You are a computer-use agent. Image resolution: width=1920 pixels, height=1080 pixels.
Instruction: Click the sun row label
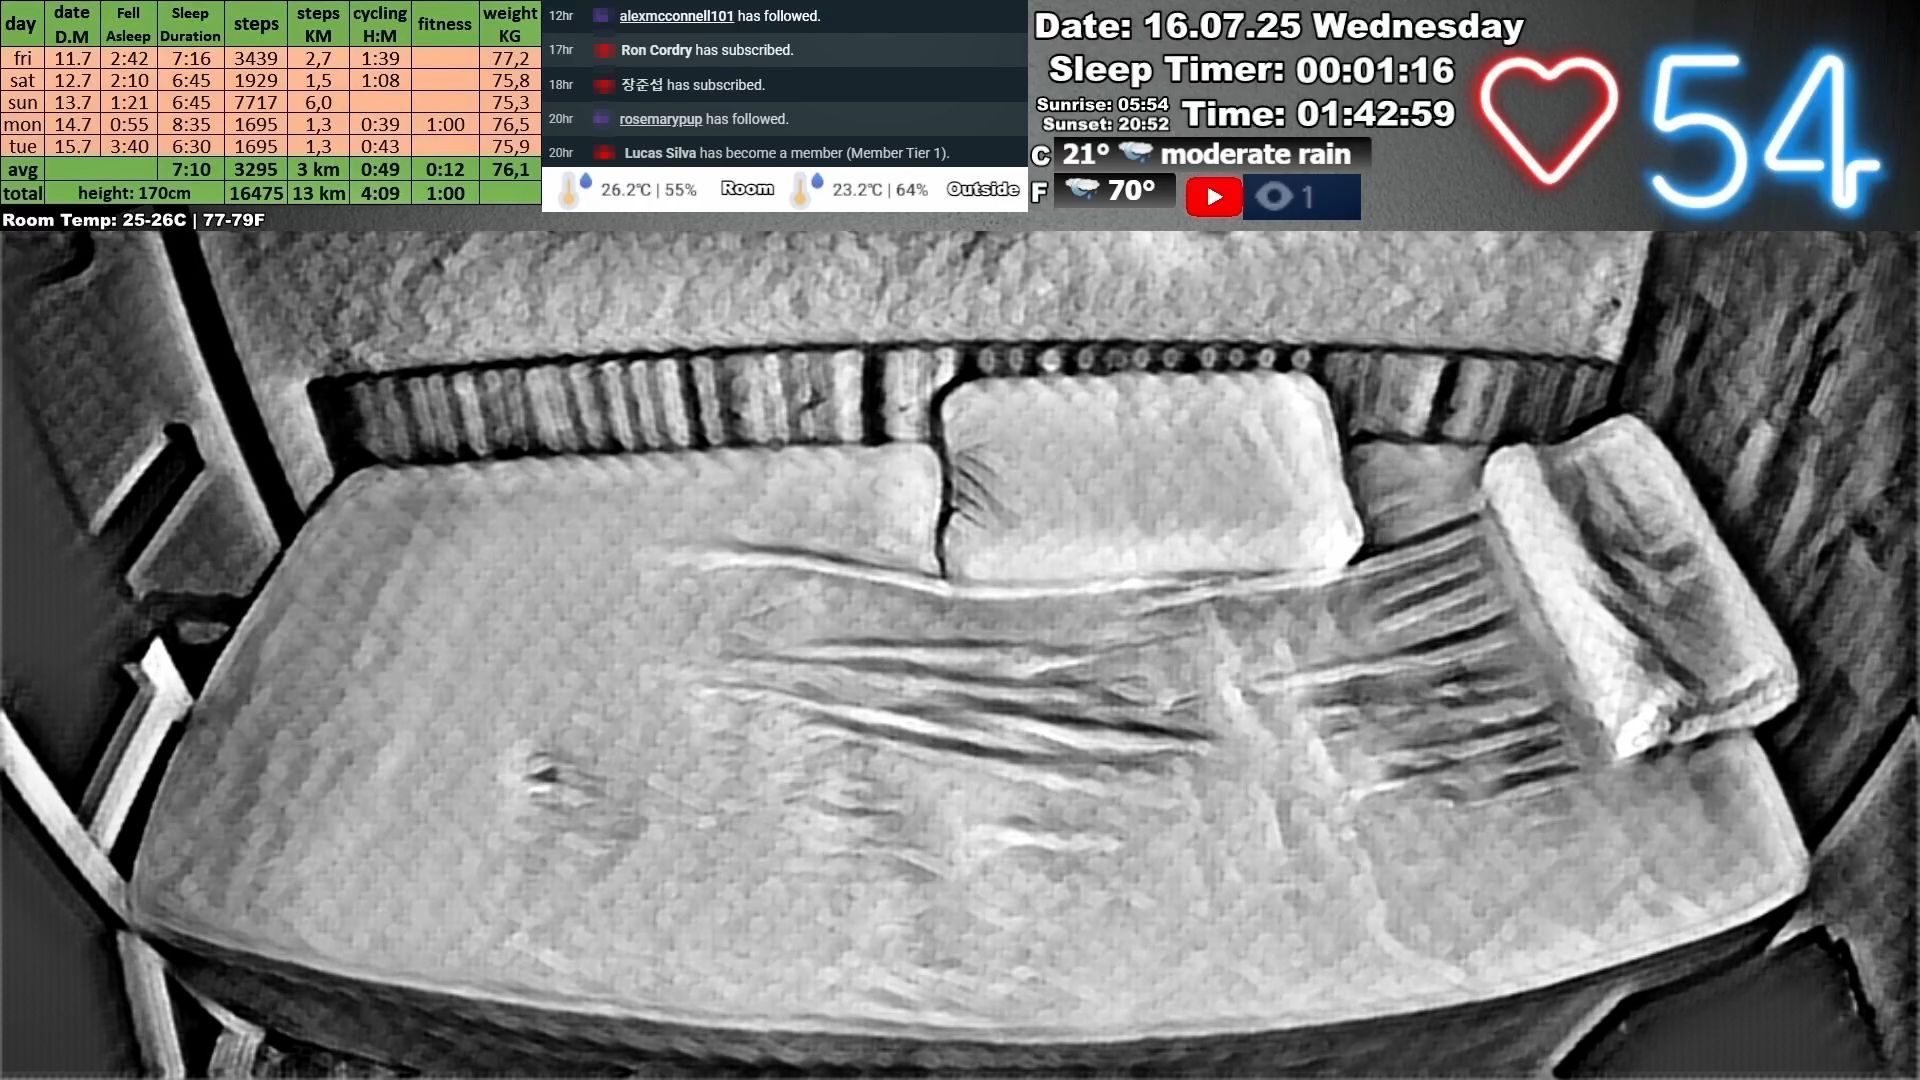(22, 103)
